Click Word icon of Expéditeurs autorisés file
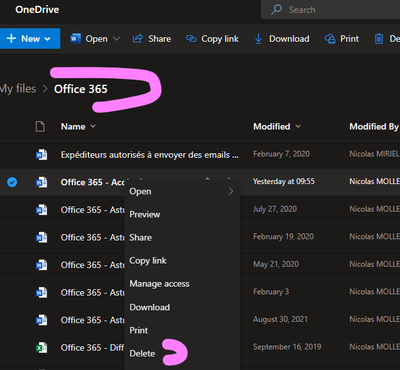 coord(41,155)
